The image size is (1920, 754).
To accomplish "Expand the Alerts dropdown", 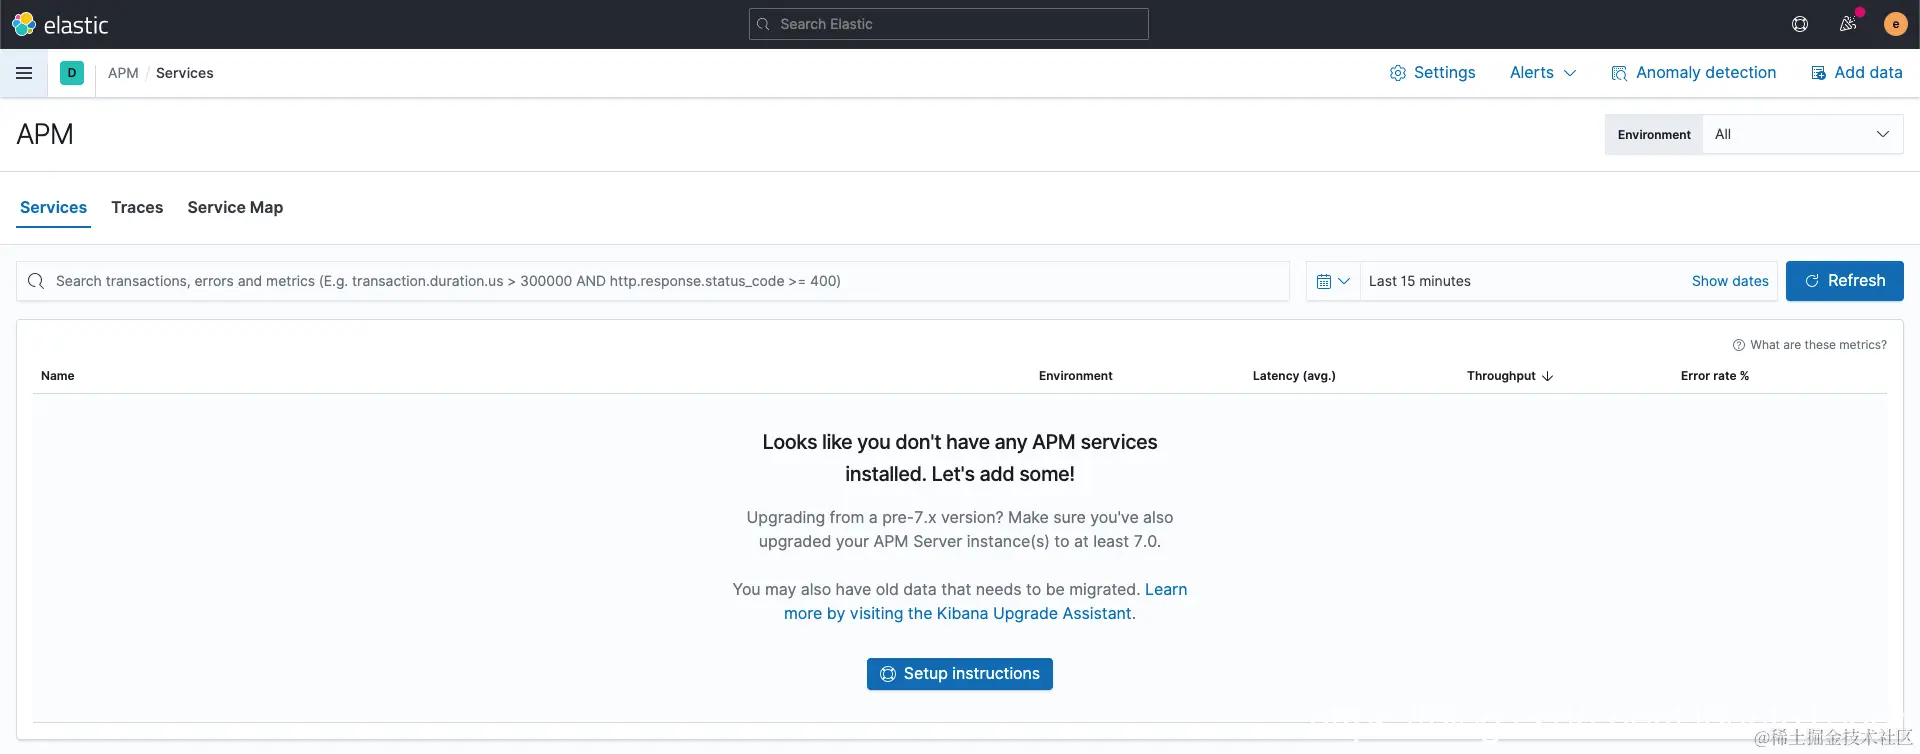I will [1543, 73].
